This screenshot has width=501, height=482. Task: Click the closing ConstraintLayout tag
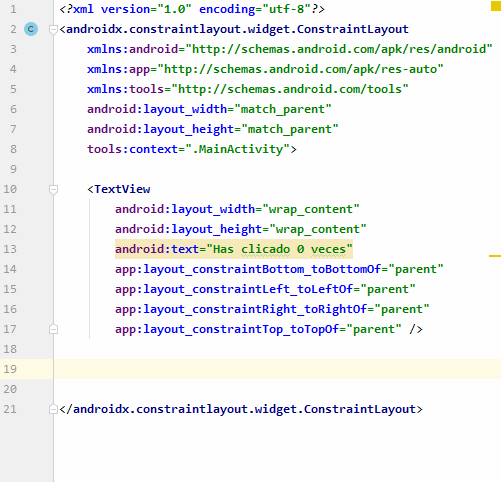point(241,409)
